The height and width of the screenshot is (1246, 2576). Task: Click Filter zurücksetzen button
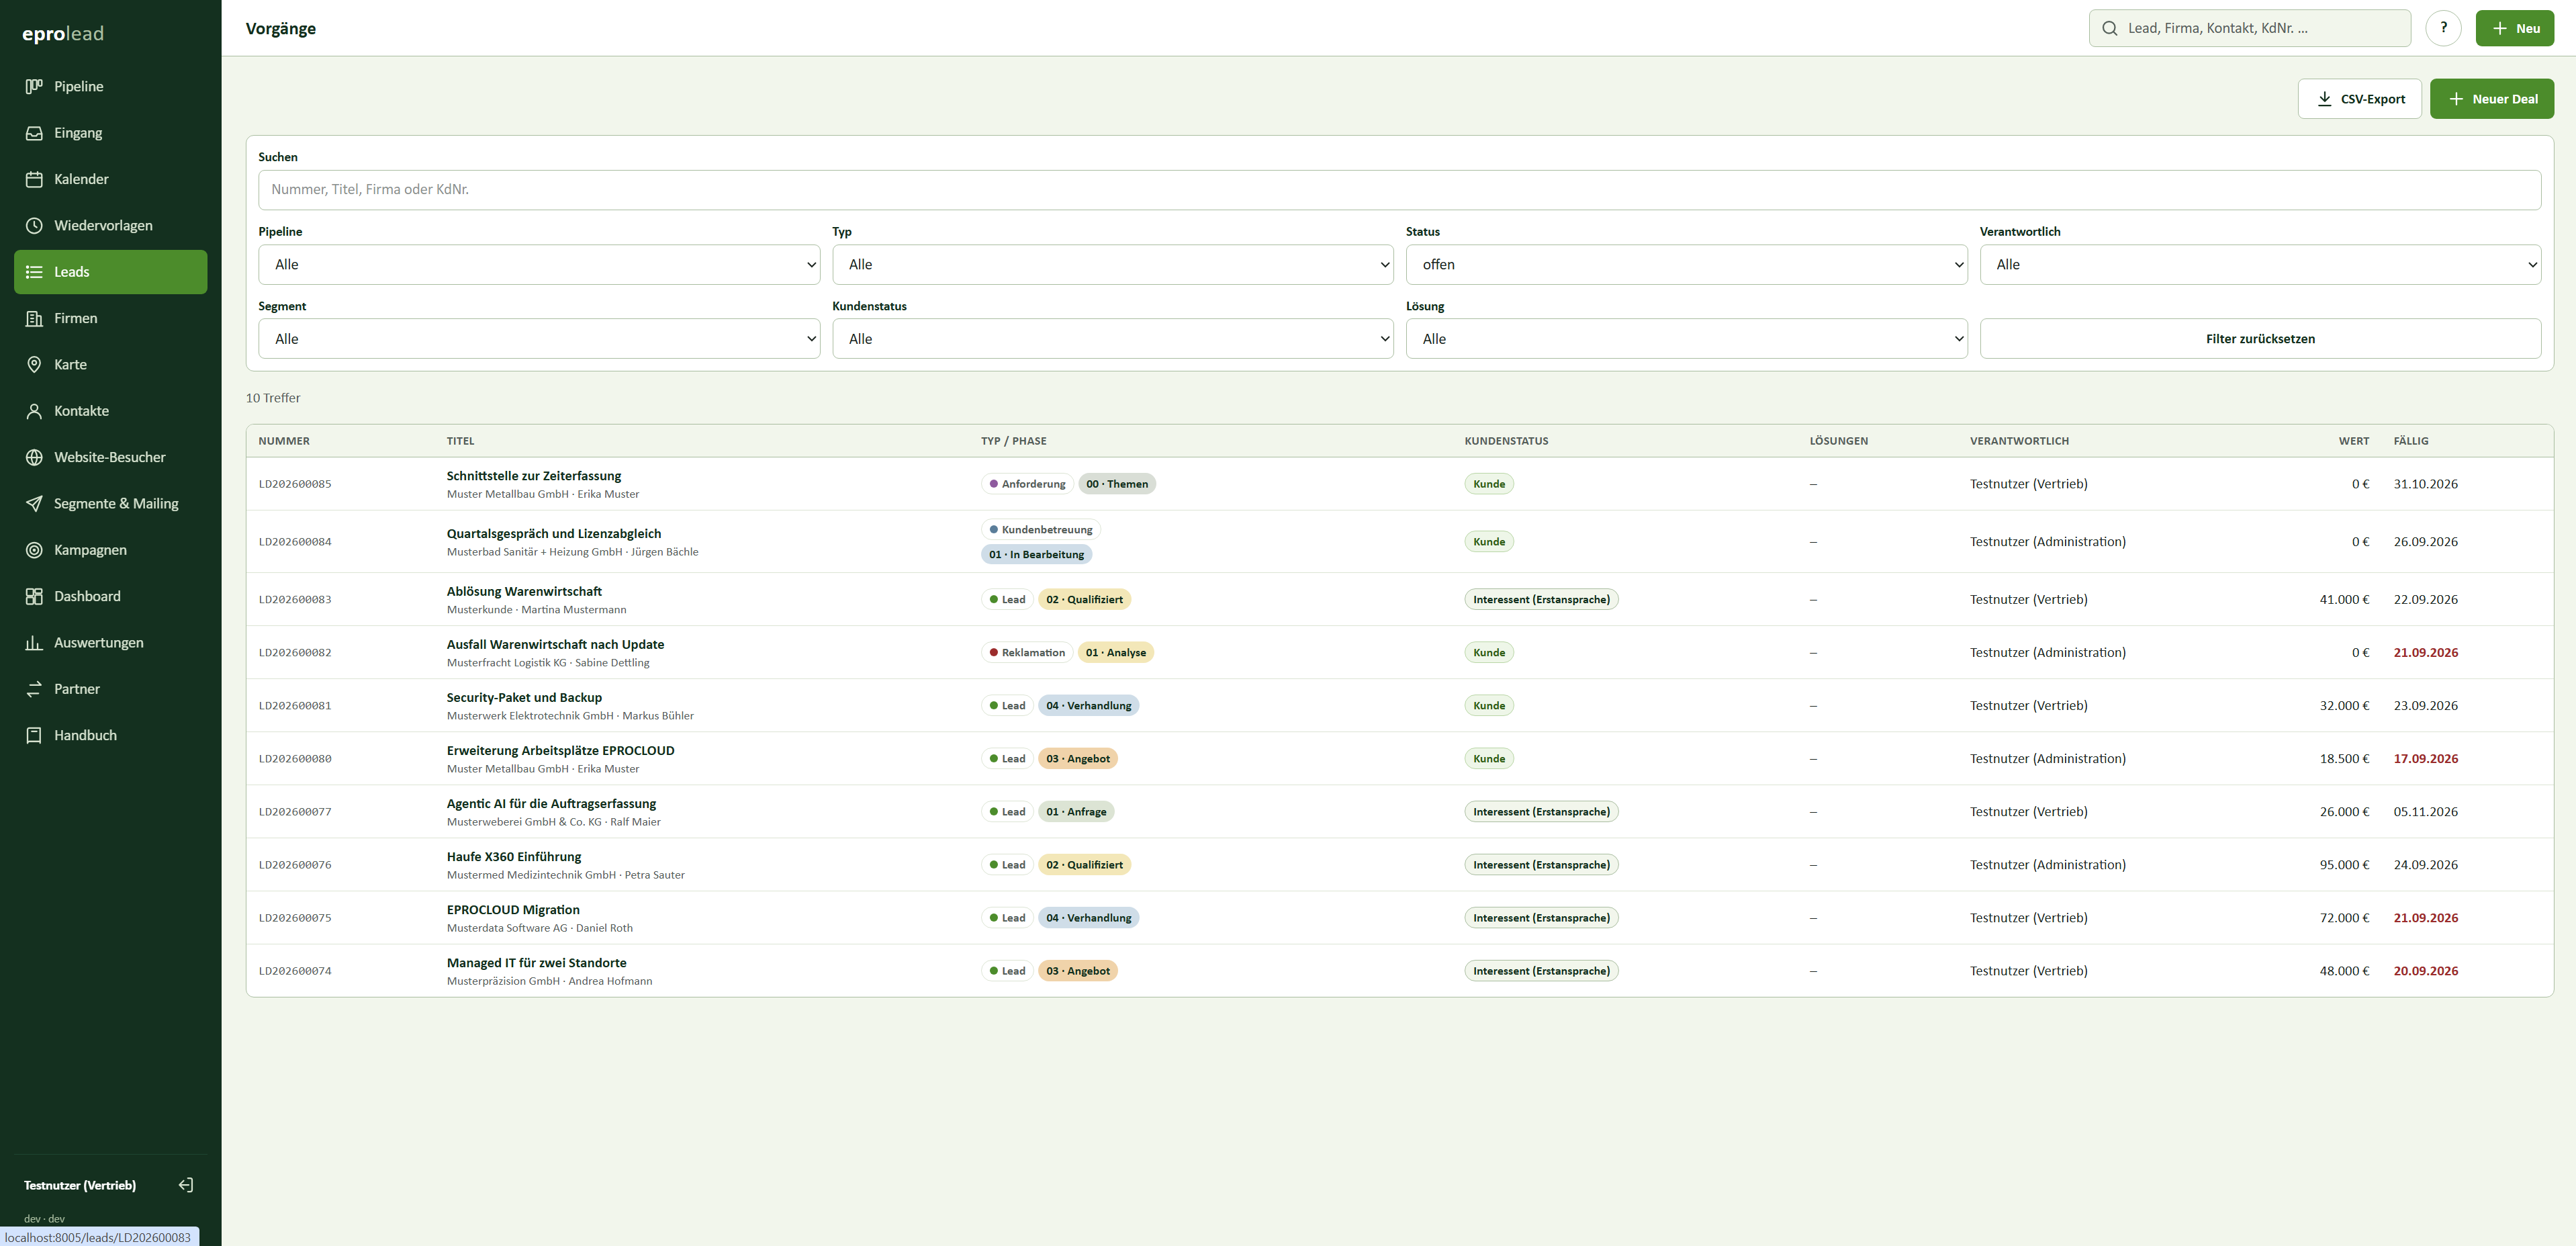[2260, 339]
